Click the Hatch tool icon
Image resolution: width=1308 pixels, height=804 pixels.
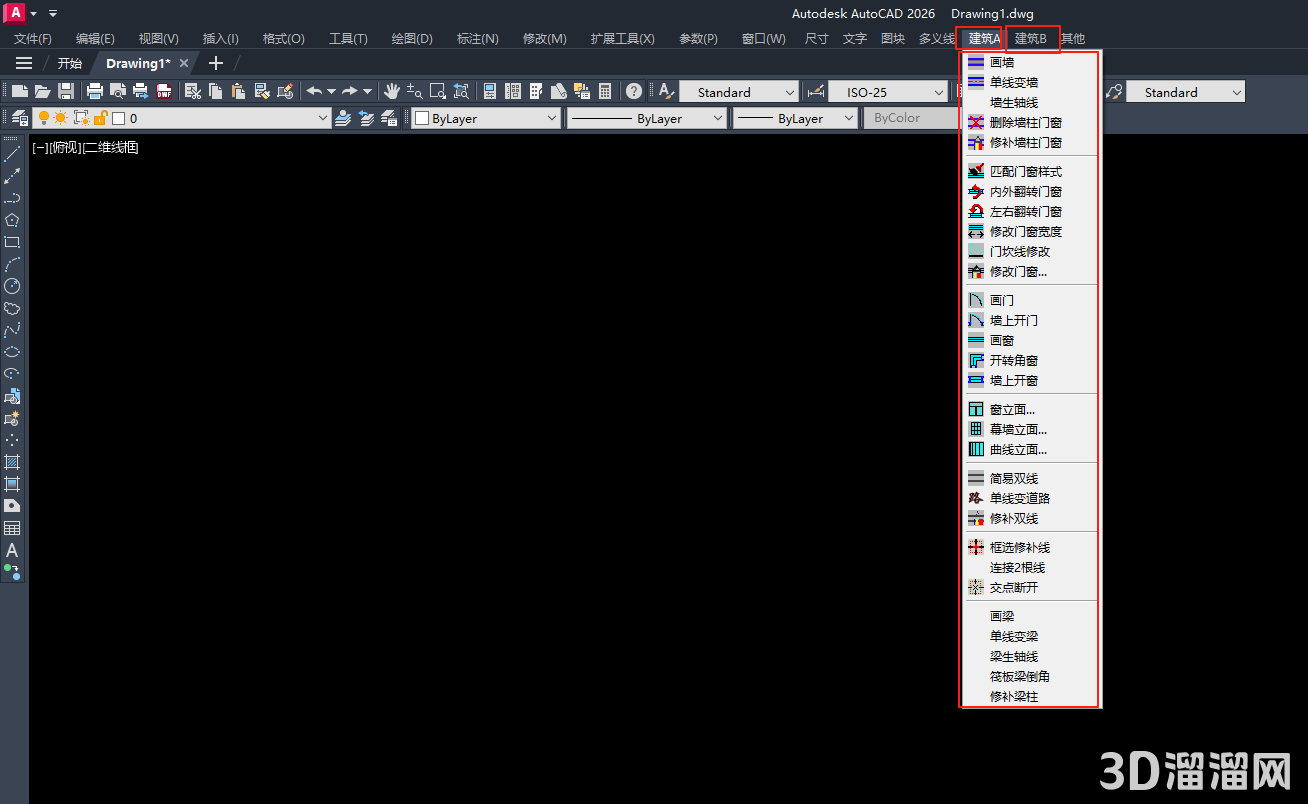pyautogui.click(x=12, y=462)
